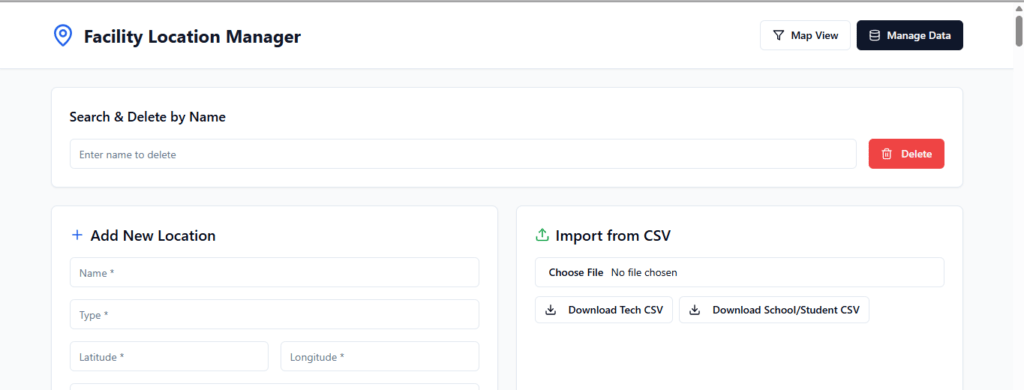The height and width of the screenshot is (390, 1024).
Task: Click the funnel icon in Map View
Action: pyautogui.click(x=778, y=35)
